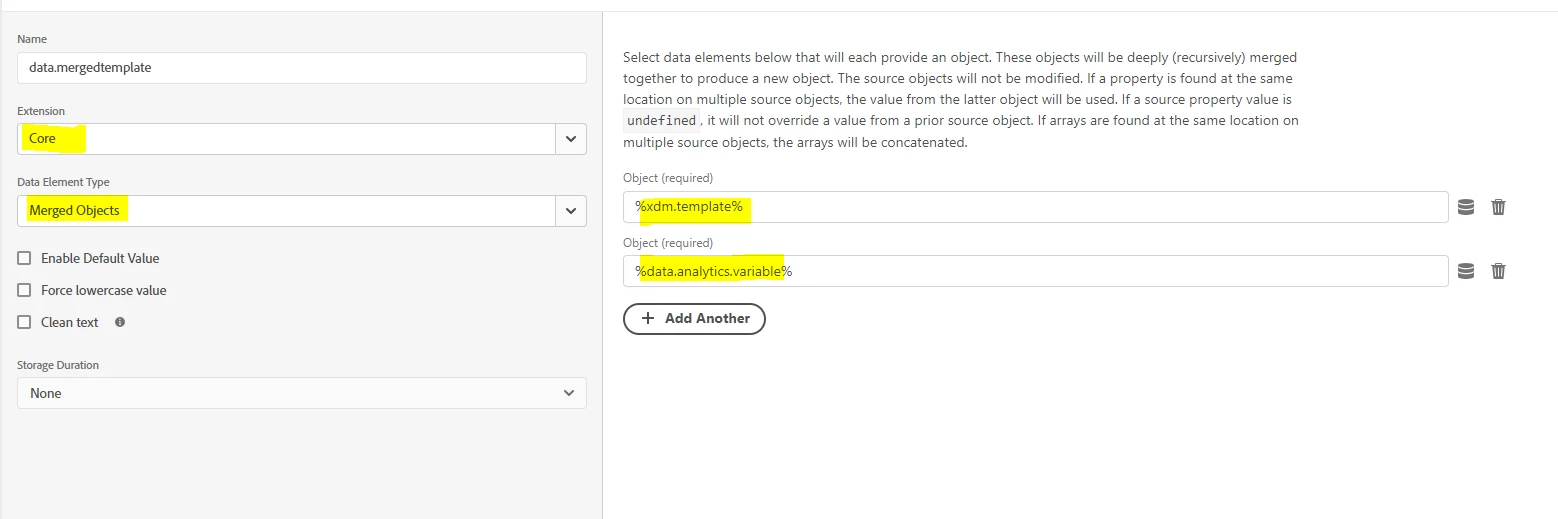Delete the %xdm.template% object row
This screenshot has height=519, width=1558.
1498,207
